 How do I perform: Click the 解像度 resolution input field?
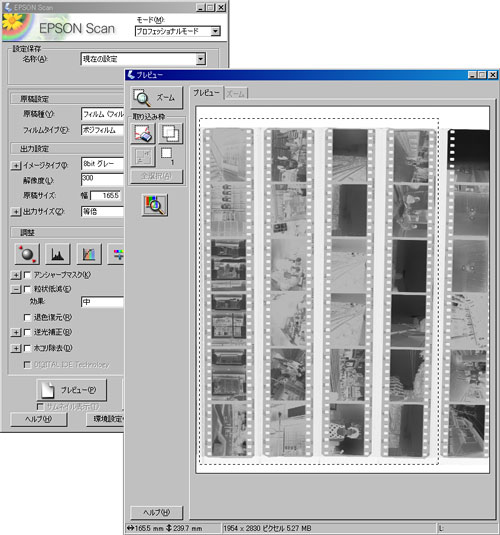102,179
